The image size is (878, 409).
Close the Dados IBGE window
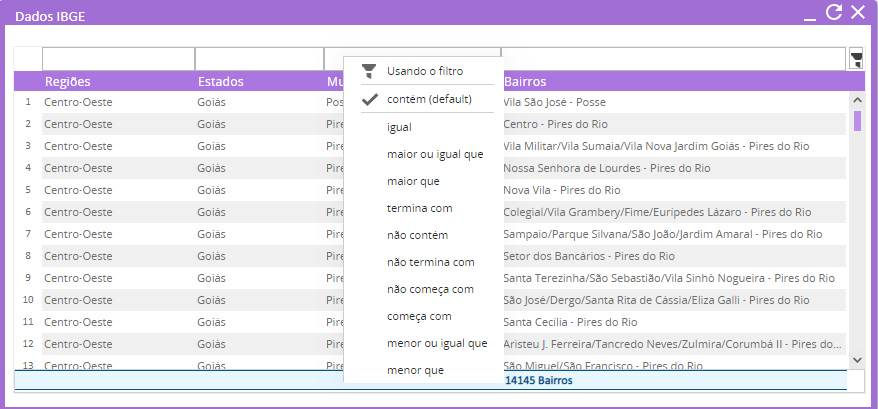coord(857,12)
